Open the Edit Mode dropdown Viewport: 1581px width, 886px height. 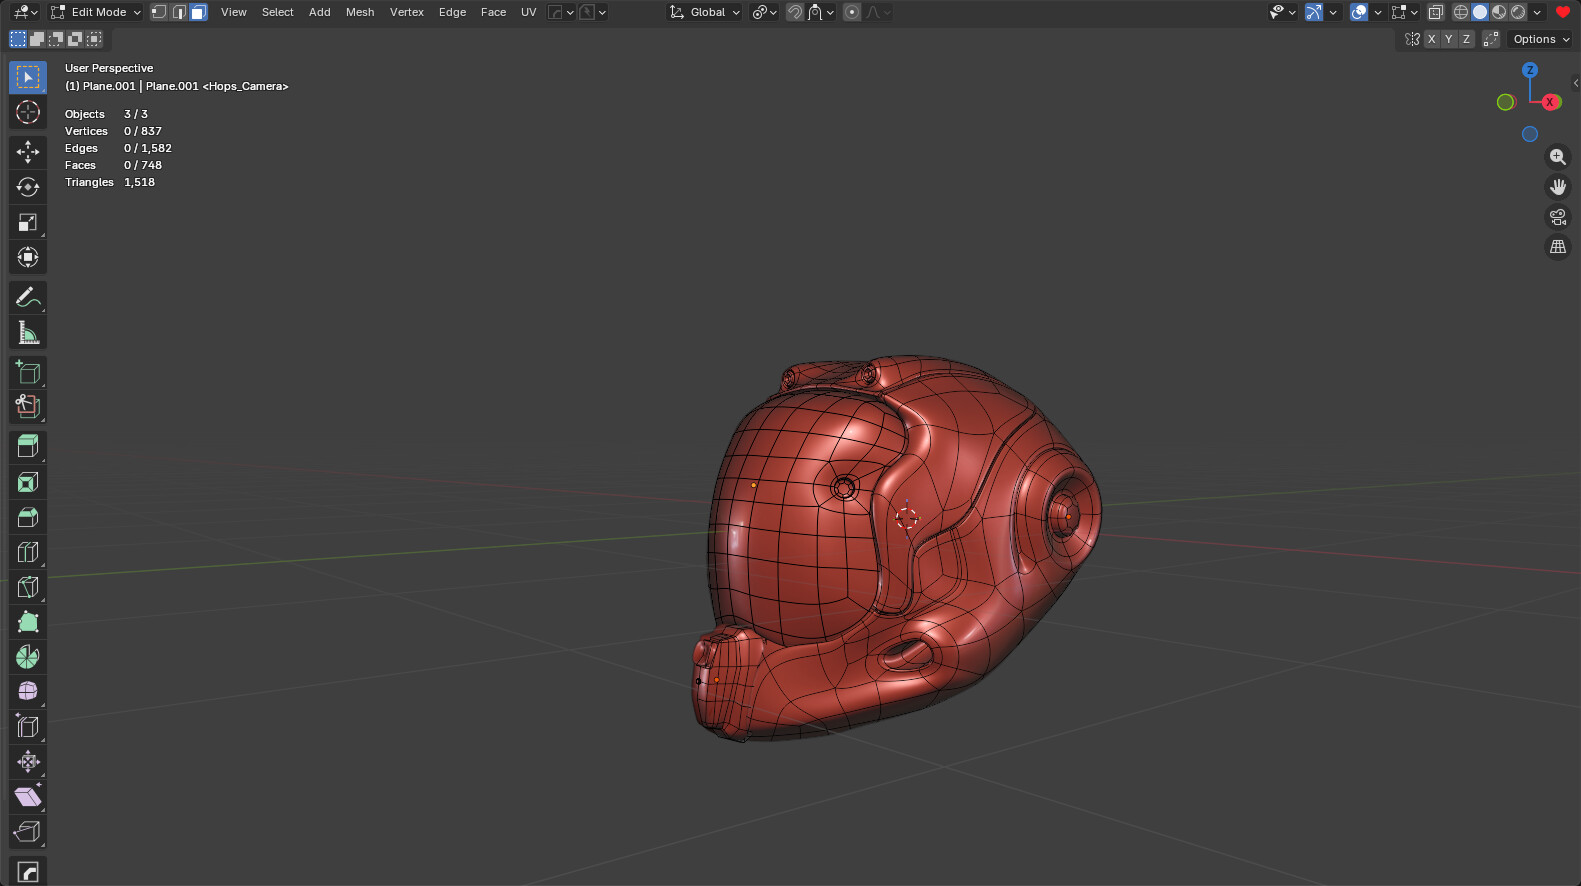point(97,12)
